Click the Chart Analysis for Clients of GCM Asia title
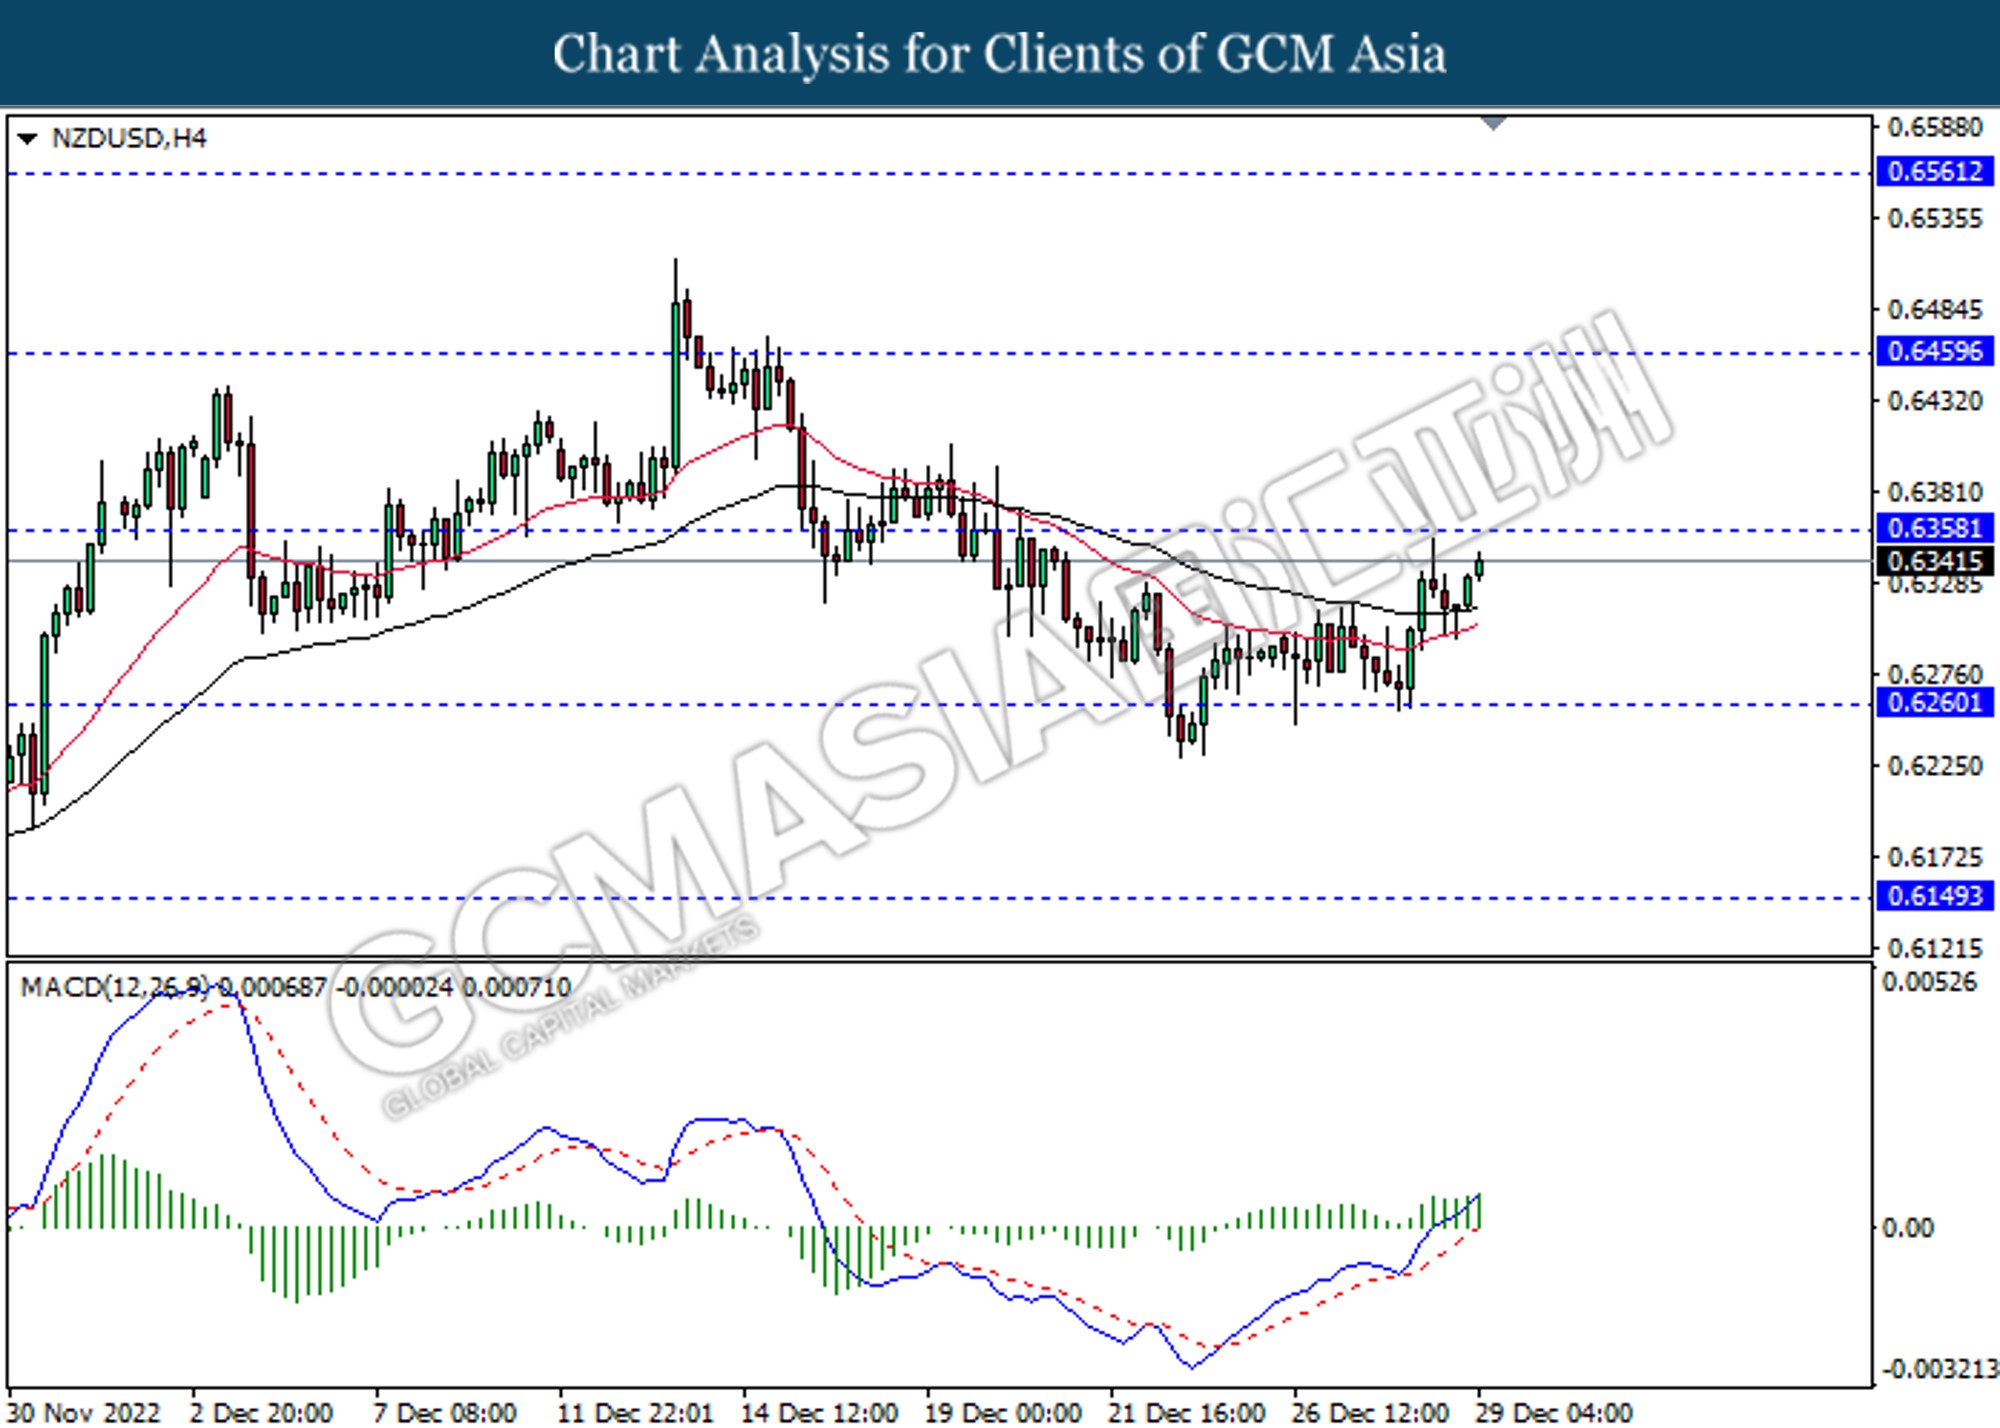This screenshot has width=2000, height=1428. 1000,54
